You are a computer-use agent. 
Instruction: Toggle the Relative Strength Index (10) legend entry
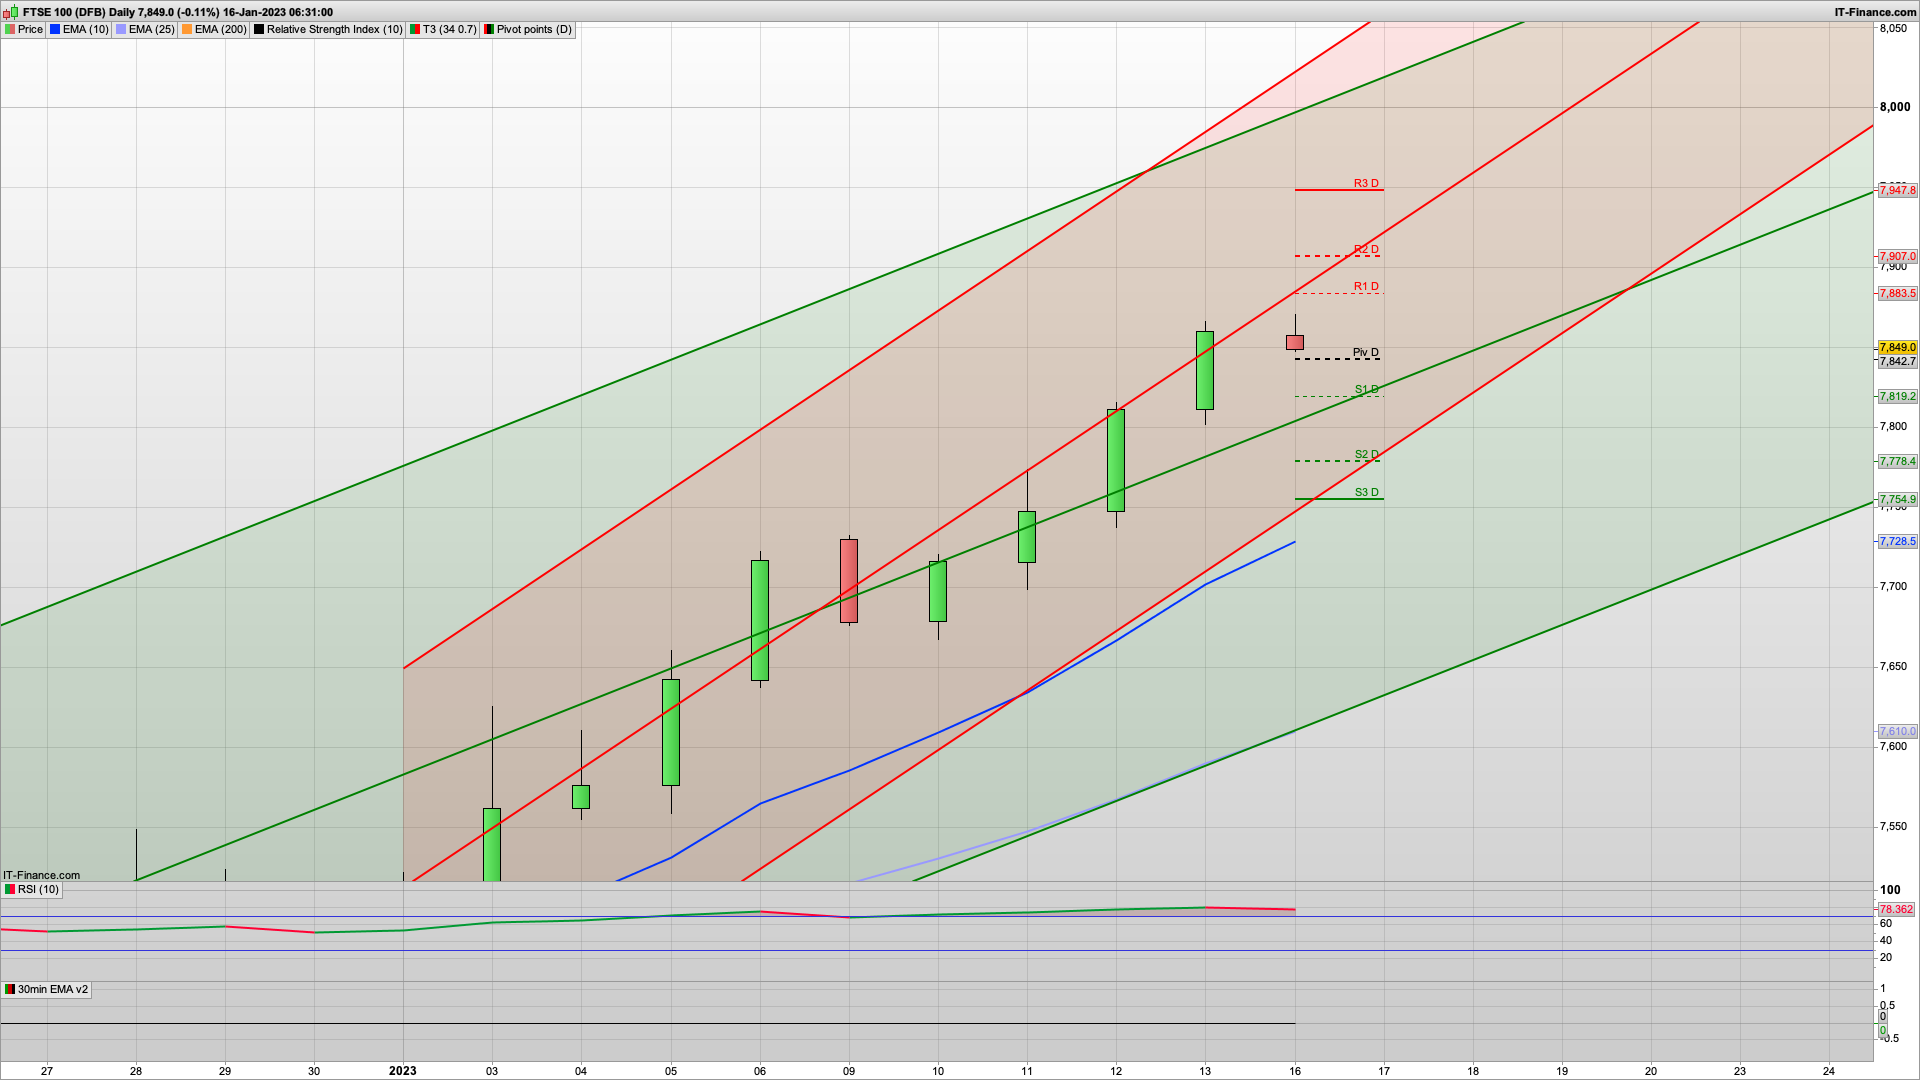click(x=330, y=29)
